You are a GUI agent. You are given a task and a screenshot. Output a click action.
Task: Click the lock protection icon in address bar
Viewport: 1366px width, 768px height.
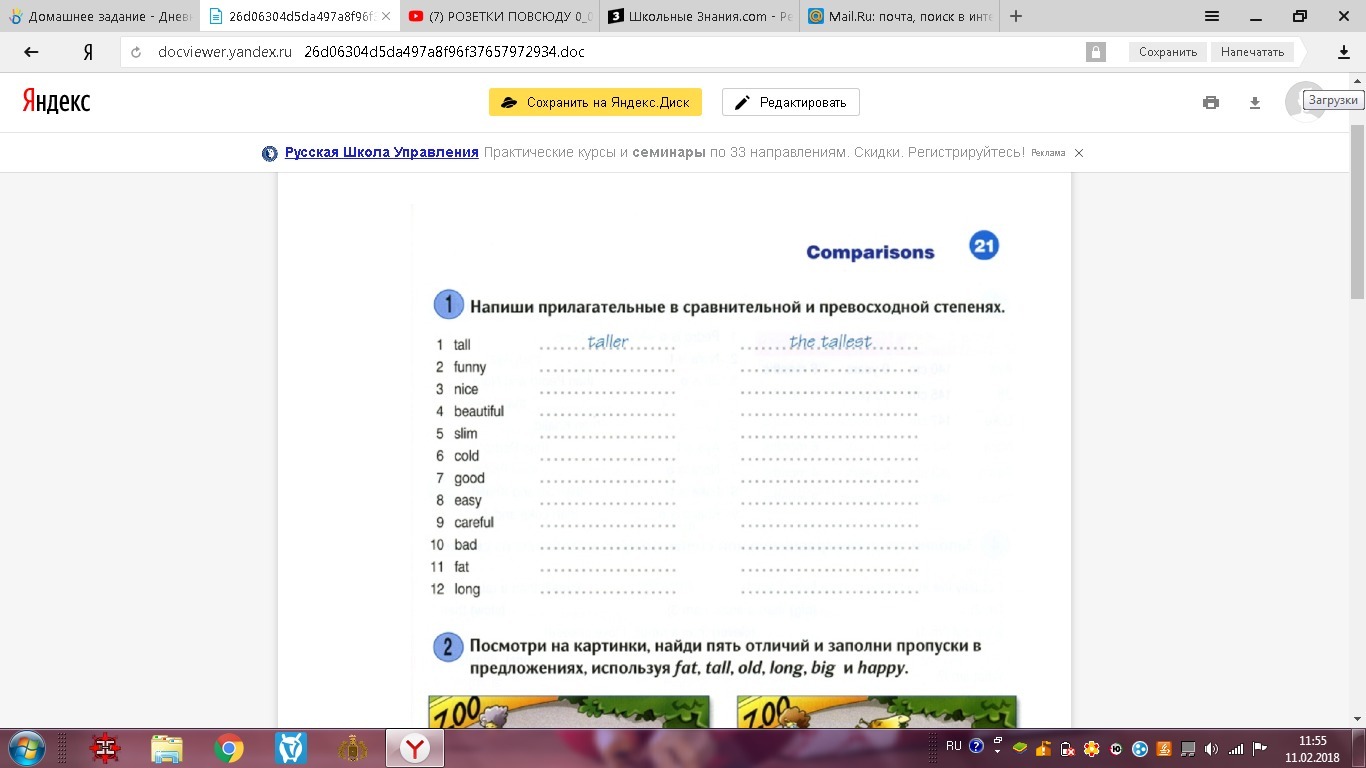tap(1096, 52)
